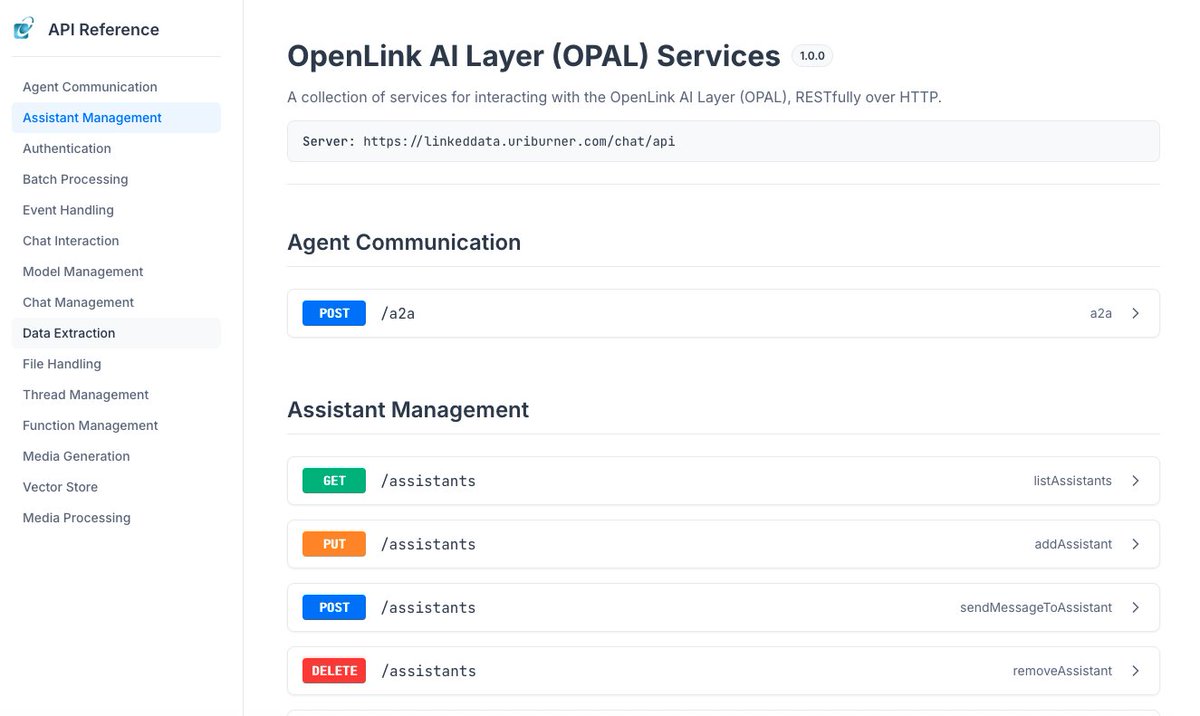Click the server URL box
The image size is (1200, 716).
pyautogui.click(x=723, y=141)
